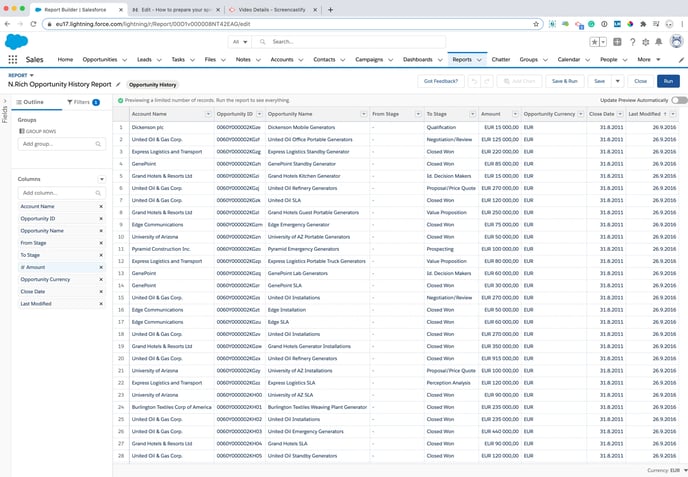The width and height of the screenshot is (688, 477).
Task: Switch to the Outline tab
Action: (x=30, y=102)
